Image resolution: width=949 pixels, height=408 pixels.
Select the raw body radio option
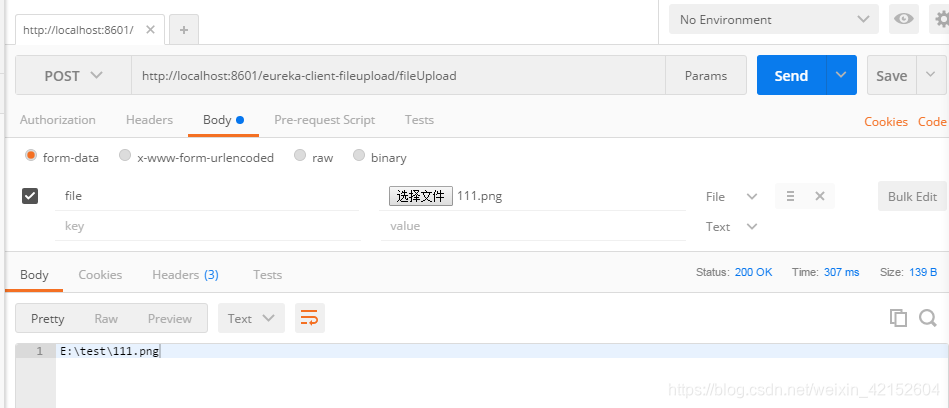point(300,156)
